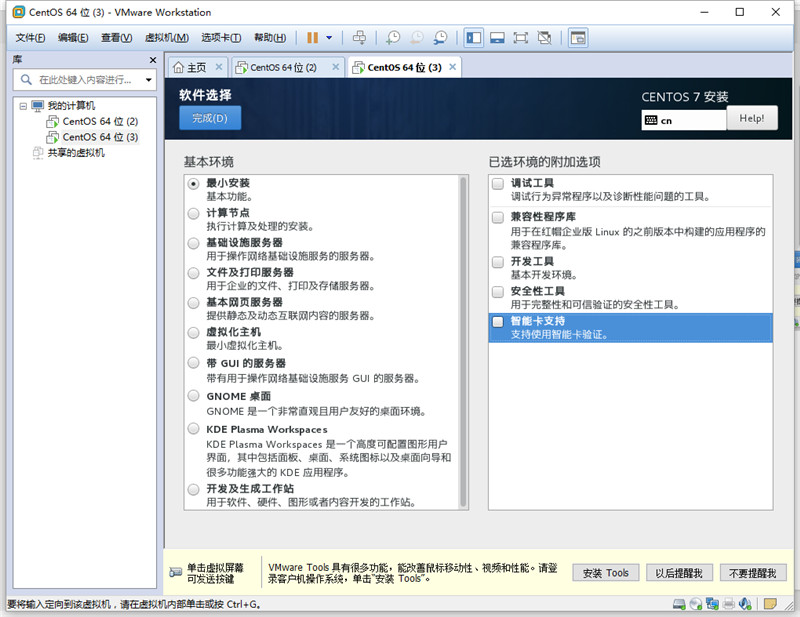Click the library search magnifier icon
The height and width of the screenshot is (617, 800).
26,80
